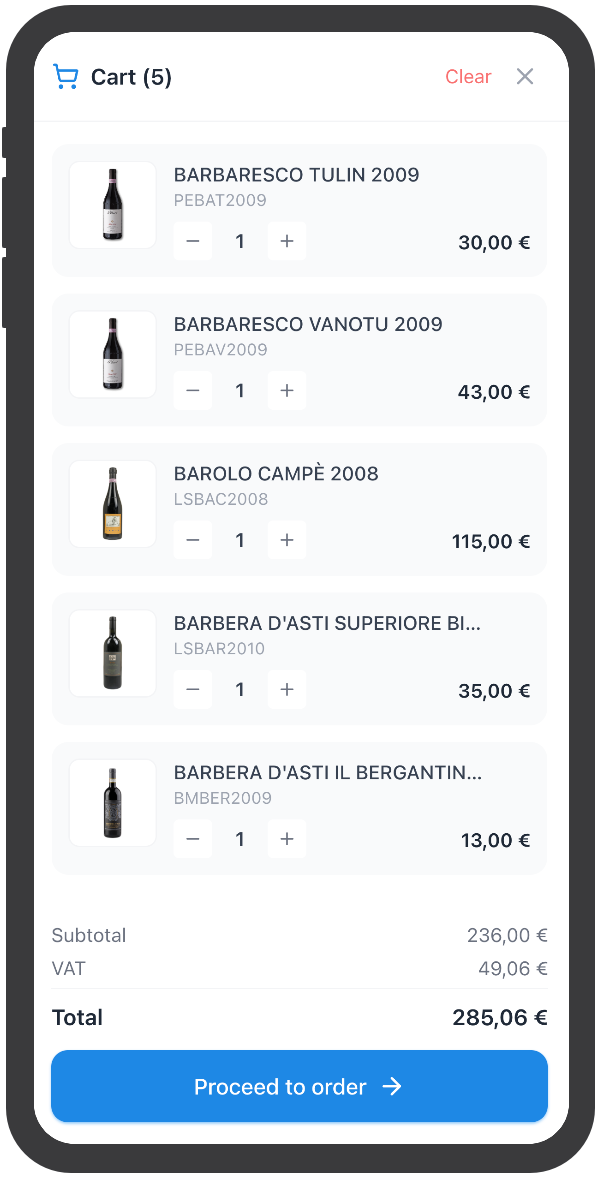The height and width of the screenshot is (1180, 600).
Task: Decrease quantity of Barbaresco Vanotu 2009
Action: tap(193, 391)
